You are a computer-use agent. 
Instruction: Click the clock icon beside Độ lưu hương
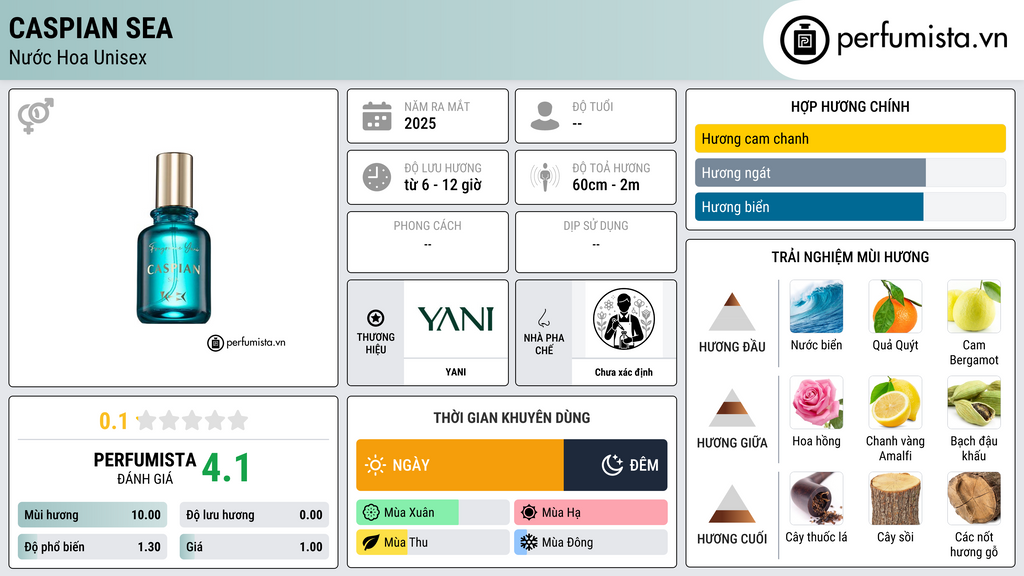click(x=377, y=177)
